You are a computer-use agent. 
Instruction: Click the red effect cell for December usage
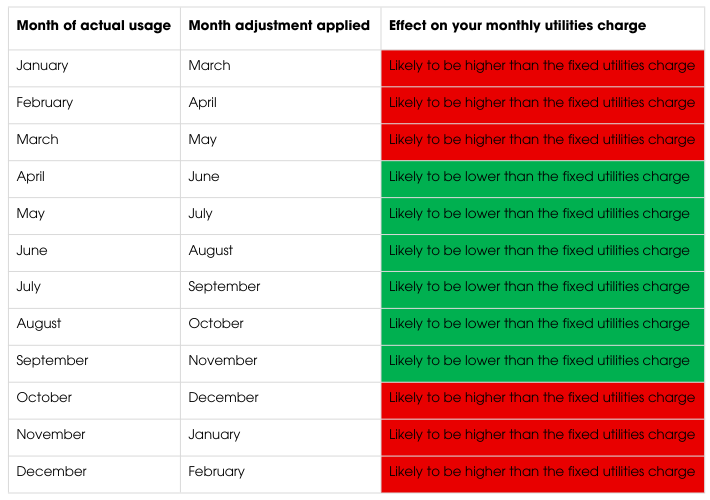pos(542,472)
